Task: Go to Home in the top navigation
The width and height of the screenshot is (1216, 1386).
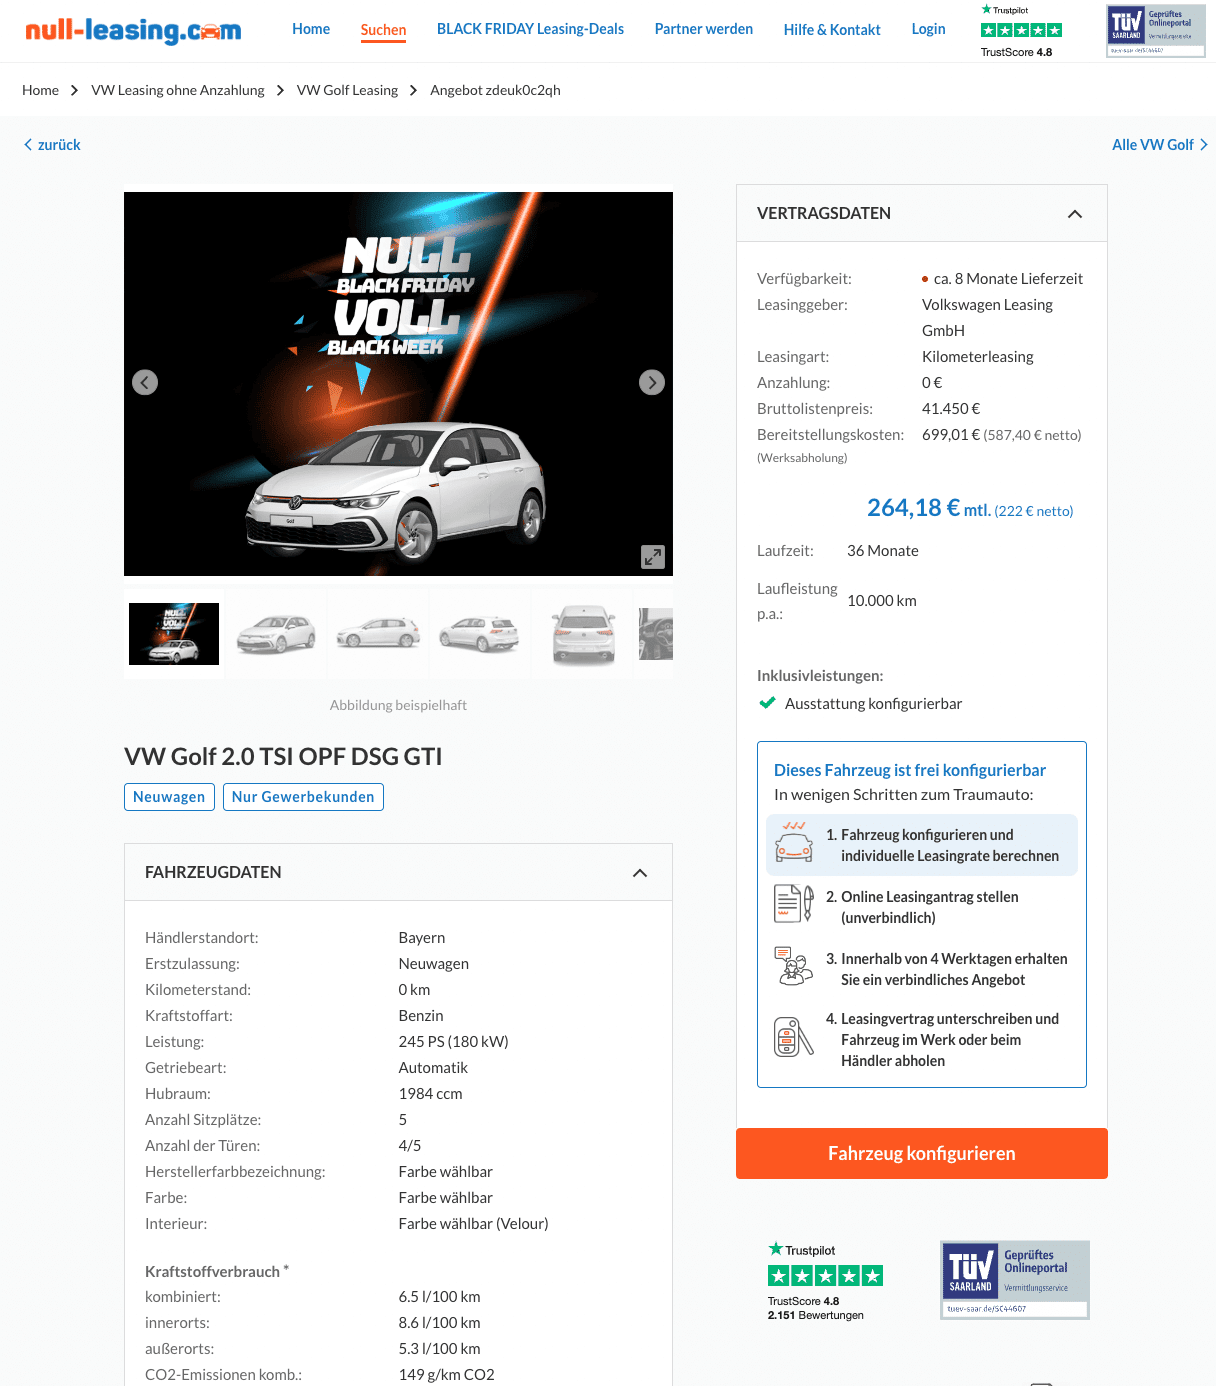Action: [x=311, y=29]
